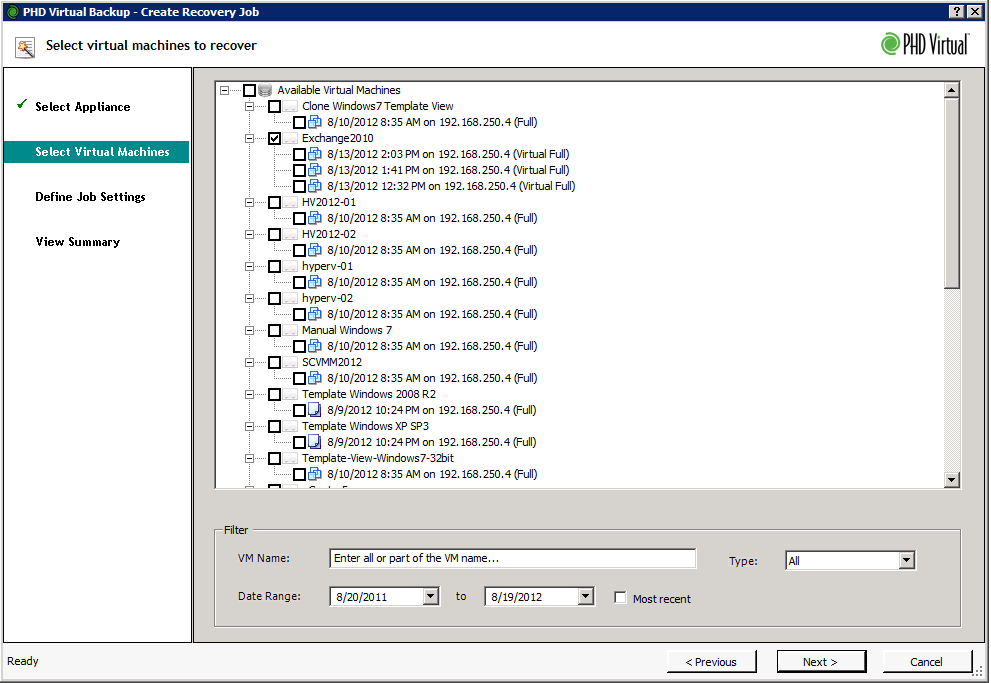Viewport: 991px width, 683px height.
Task: Click the VM list scroll down arrow
Action: [952, 480]
